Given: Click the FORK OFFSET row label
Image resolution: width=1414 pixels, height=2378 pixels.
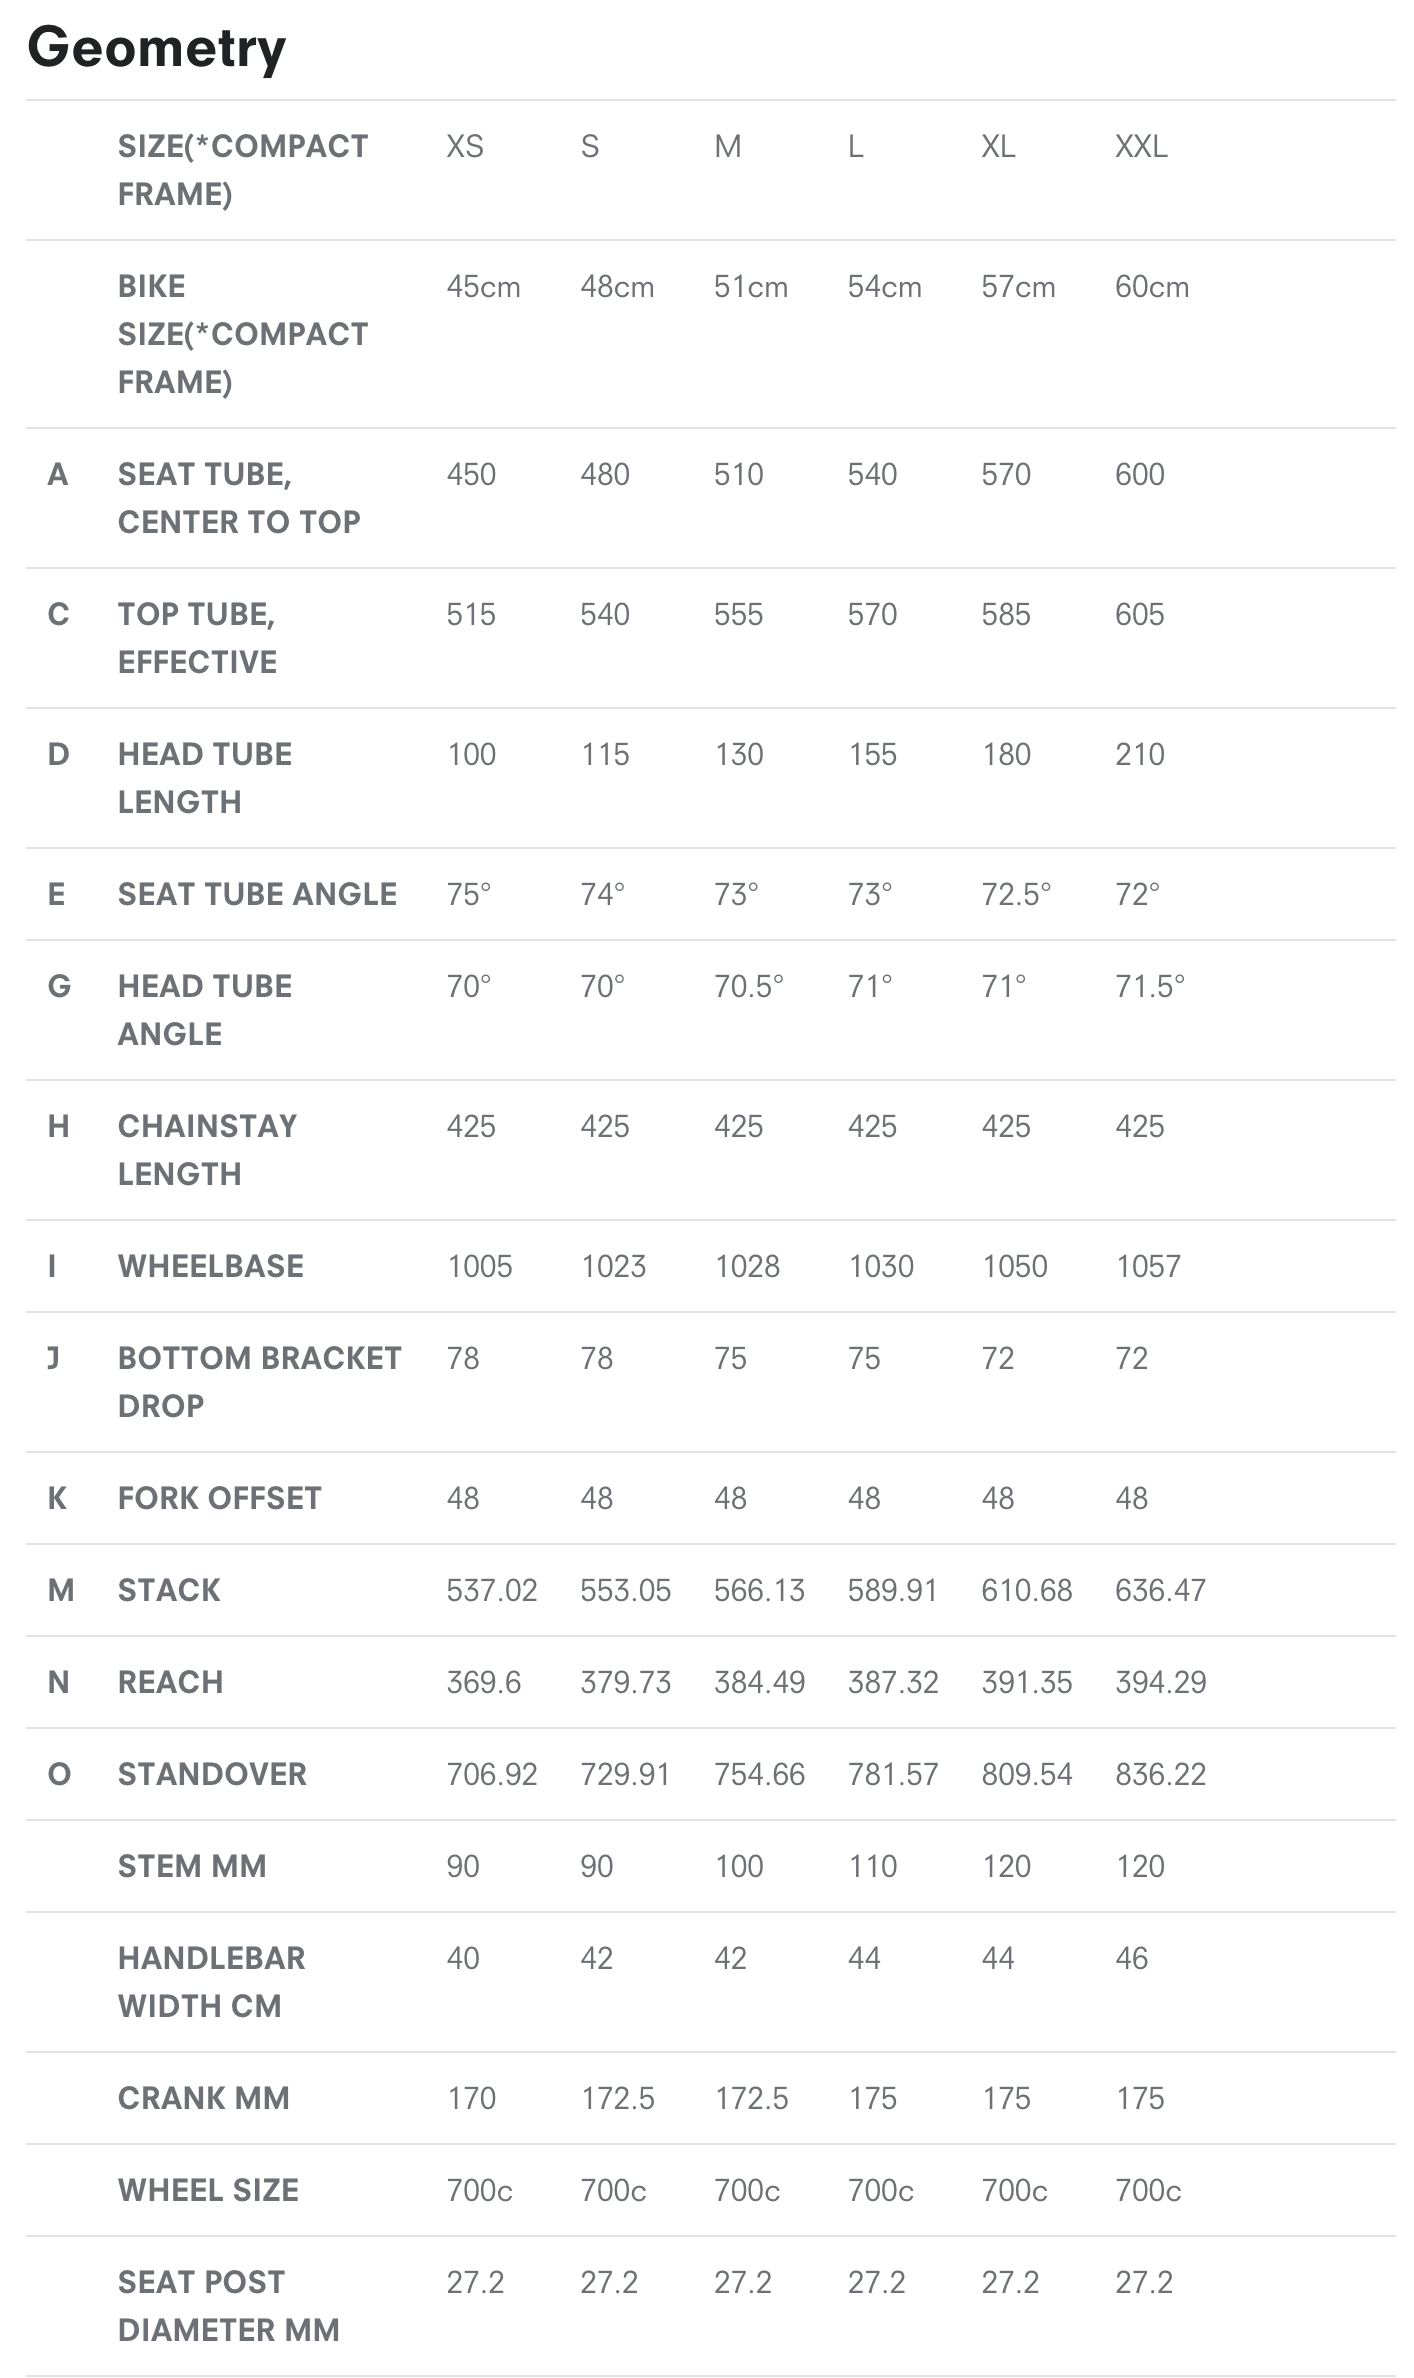Looking at the screenshot, I should [x=220, y=1498].
